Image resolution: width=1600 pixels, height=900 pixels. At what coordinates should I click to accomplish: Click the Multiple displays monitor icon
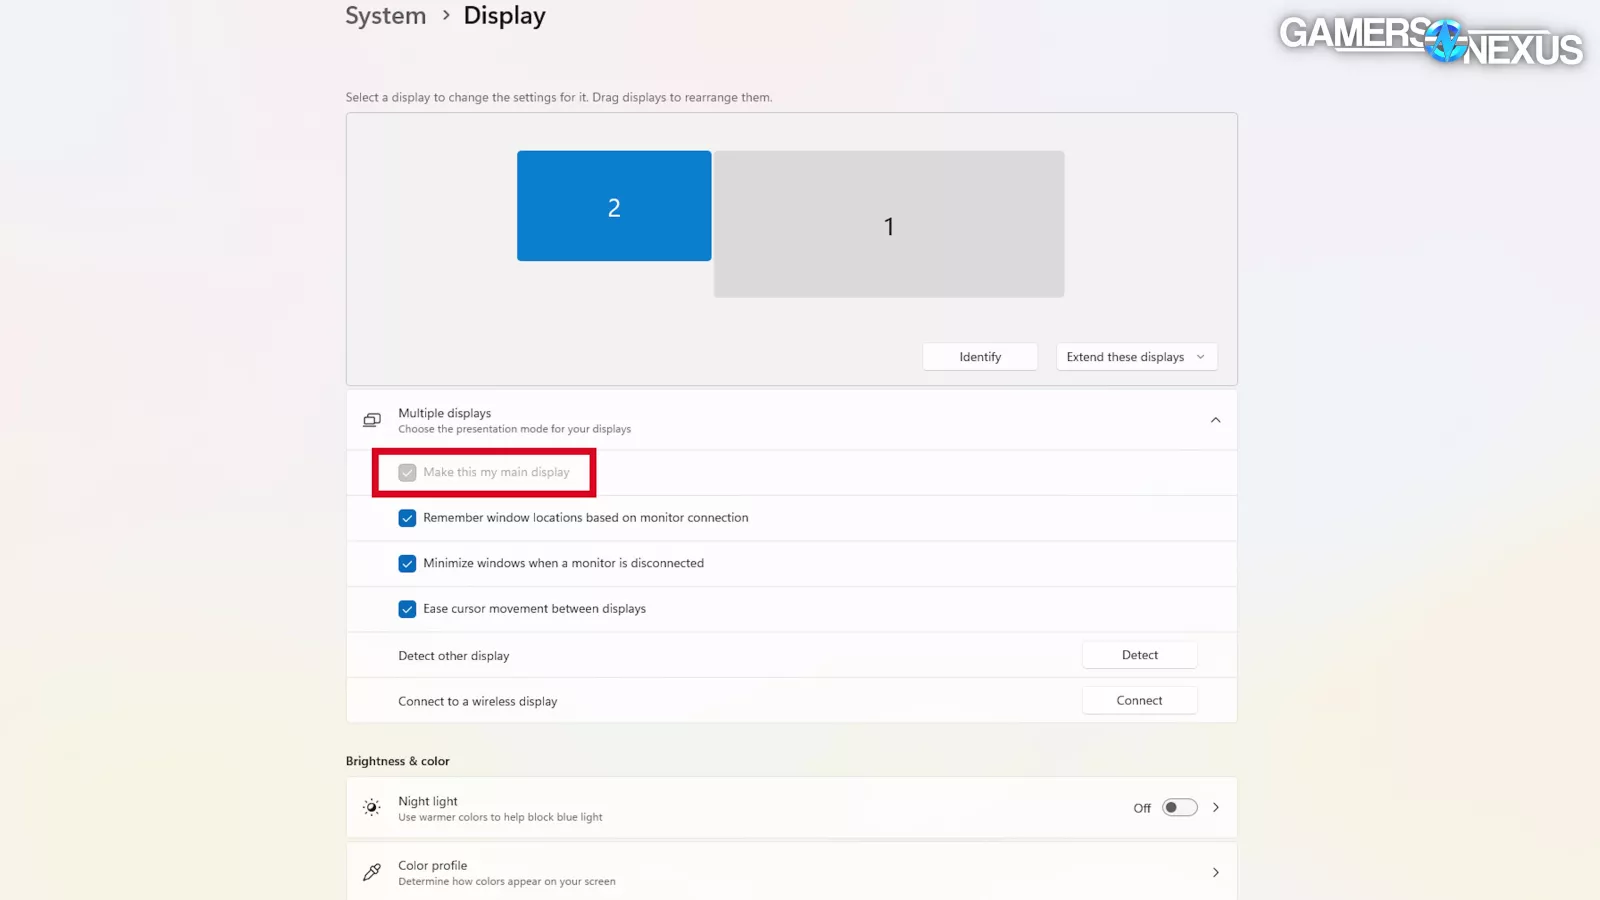pos(372,420)
